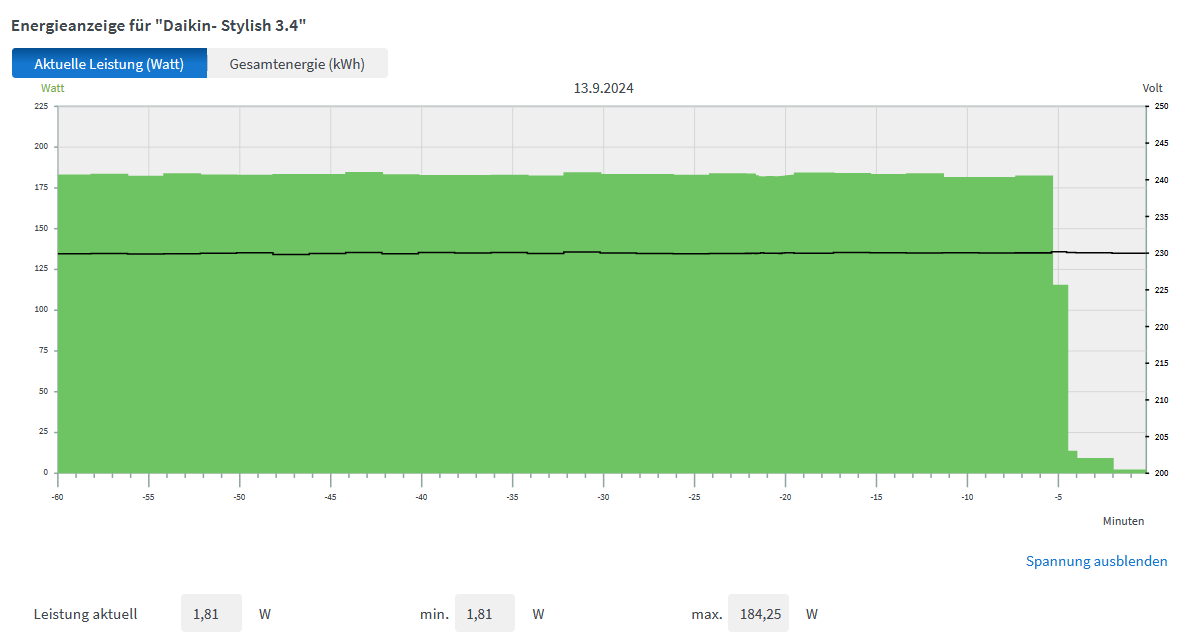Select the Aktuelle Leistung (Watt) tab

tap(109, 64)
